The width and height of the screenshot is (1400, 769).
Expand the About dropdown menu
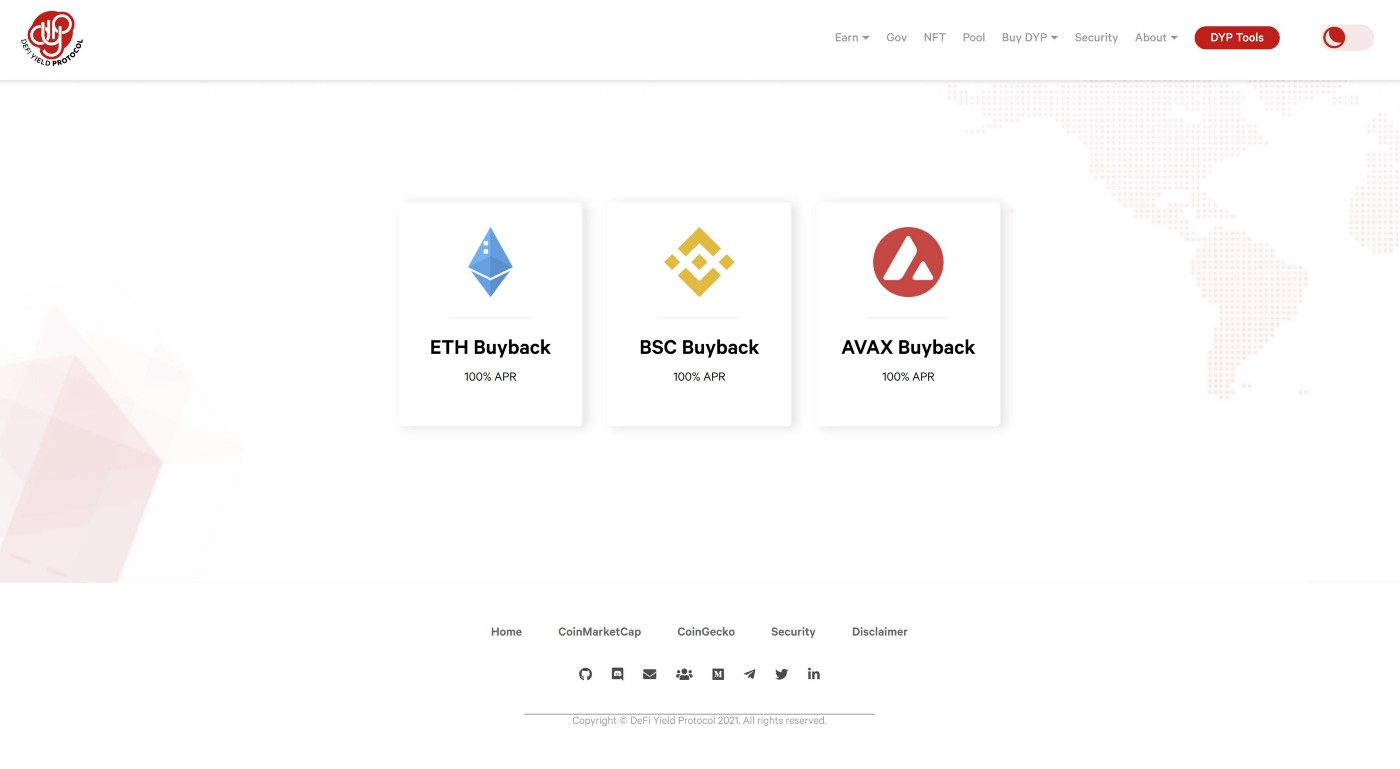pyautogui.click(x=1156, y=38)
